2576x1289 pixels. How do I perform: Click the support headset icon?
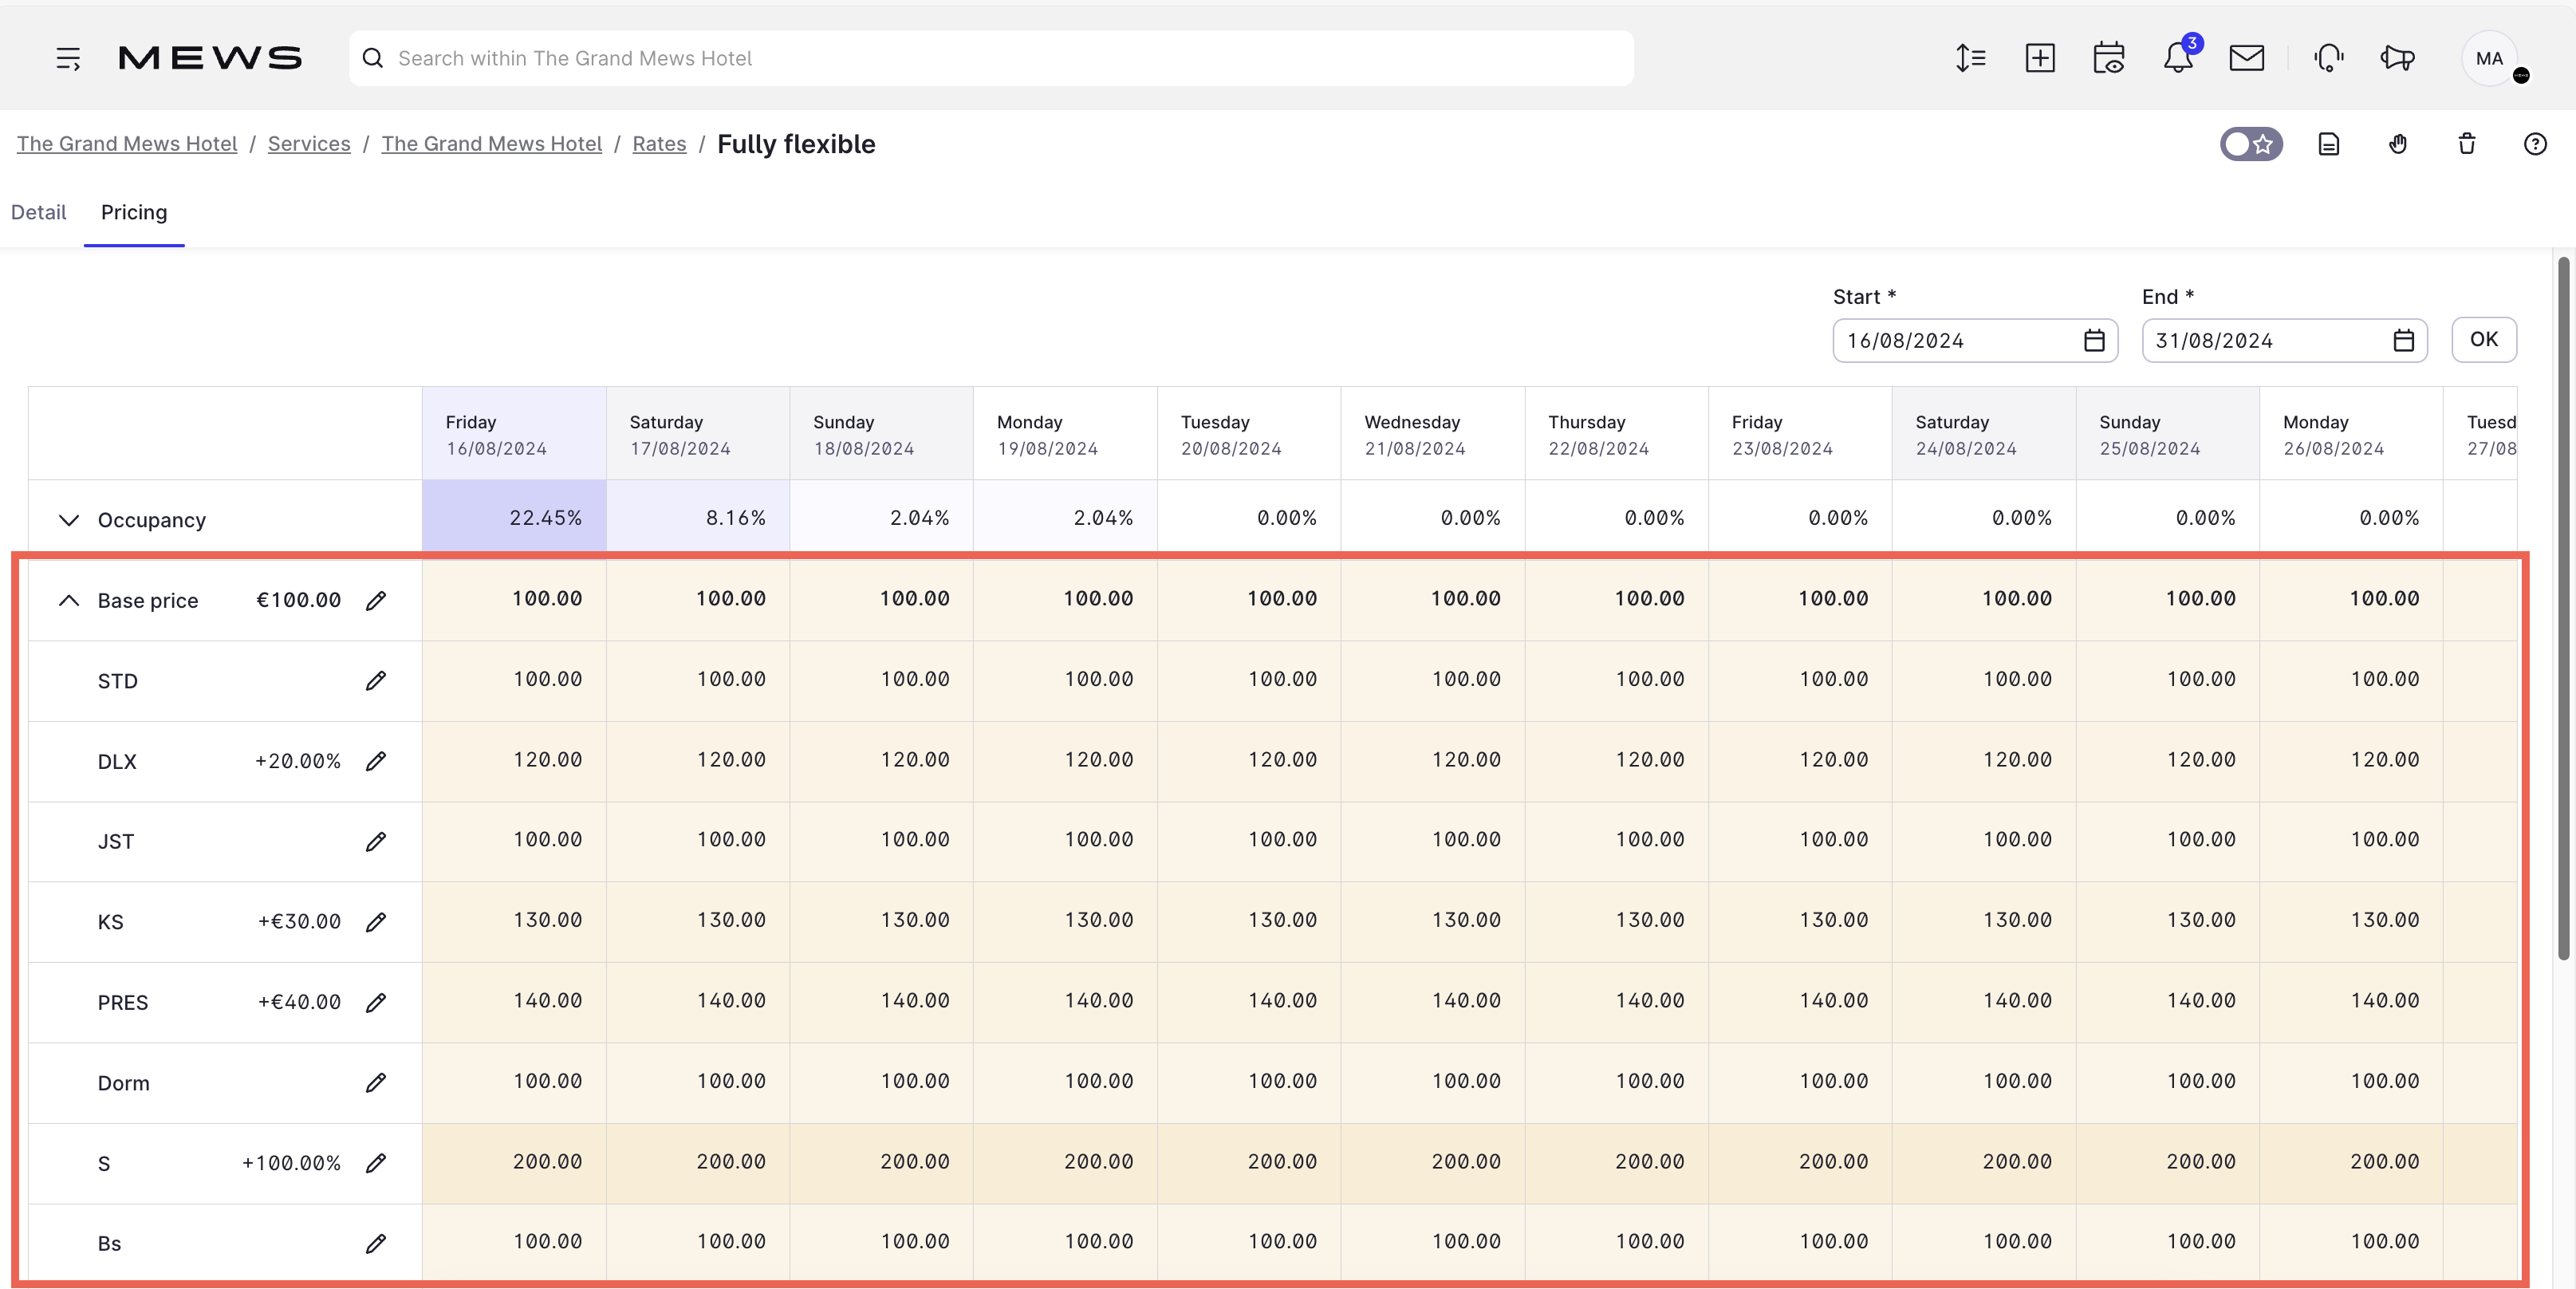pos(2329,58)
